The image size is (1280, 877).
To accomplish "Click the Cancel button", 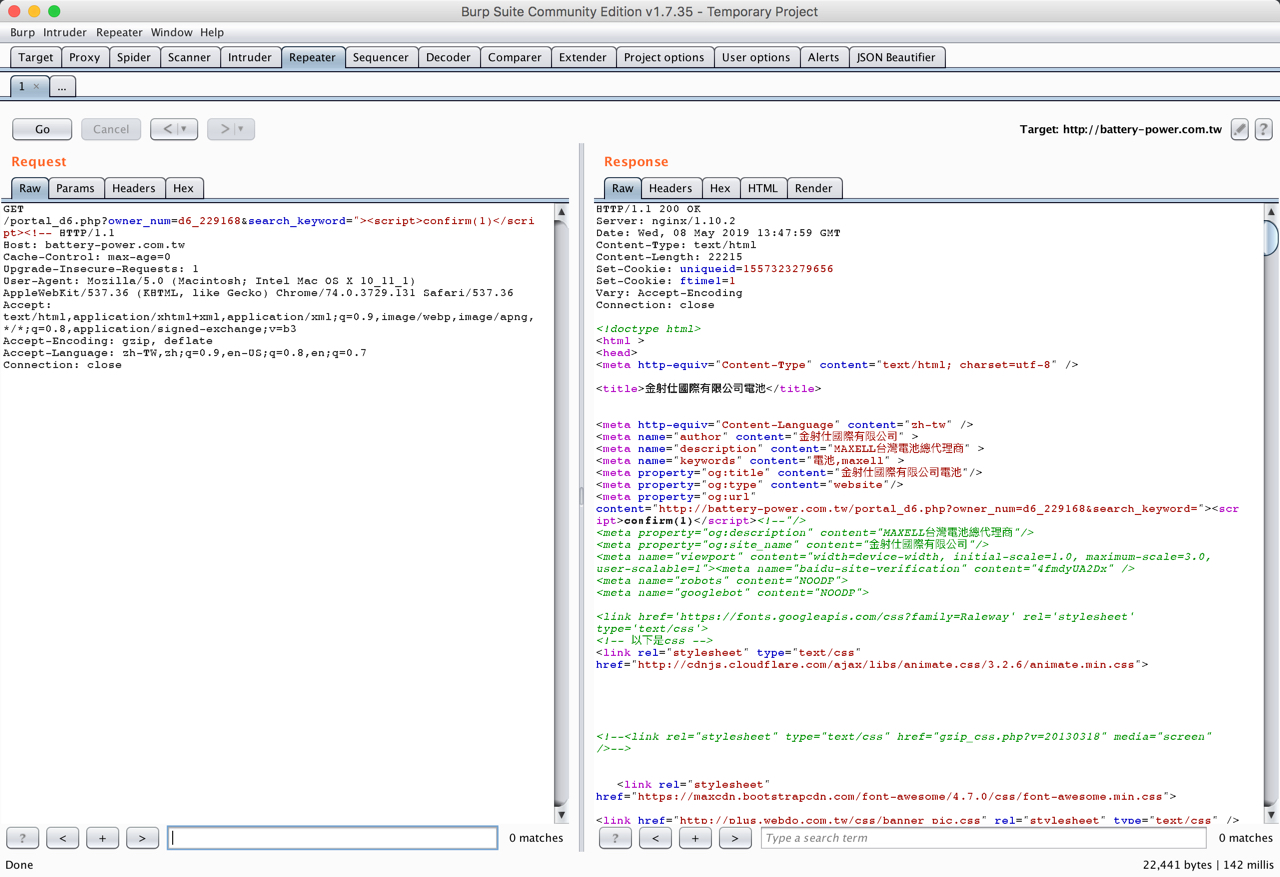I will pos(111,129).
